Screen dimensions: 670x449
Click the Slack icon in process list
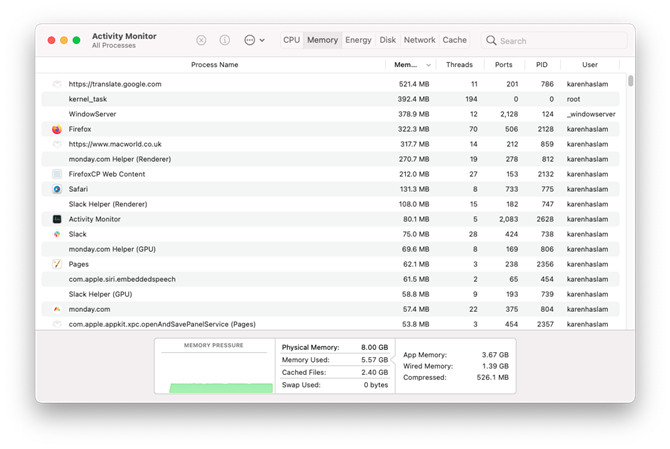click(57, 234)
